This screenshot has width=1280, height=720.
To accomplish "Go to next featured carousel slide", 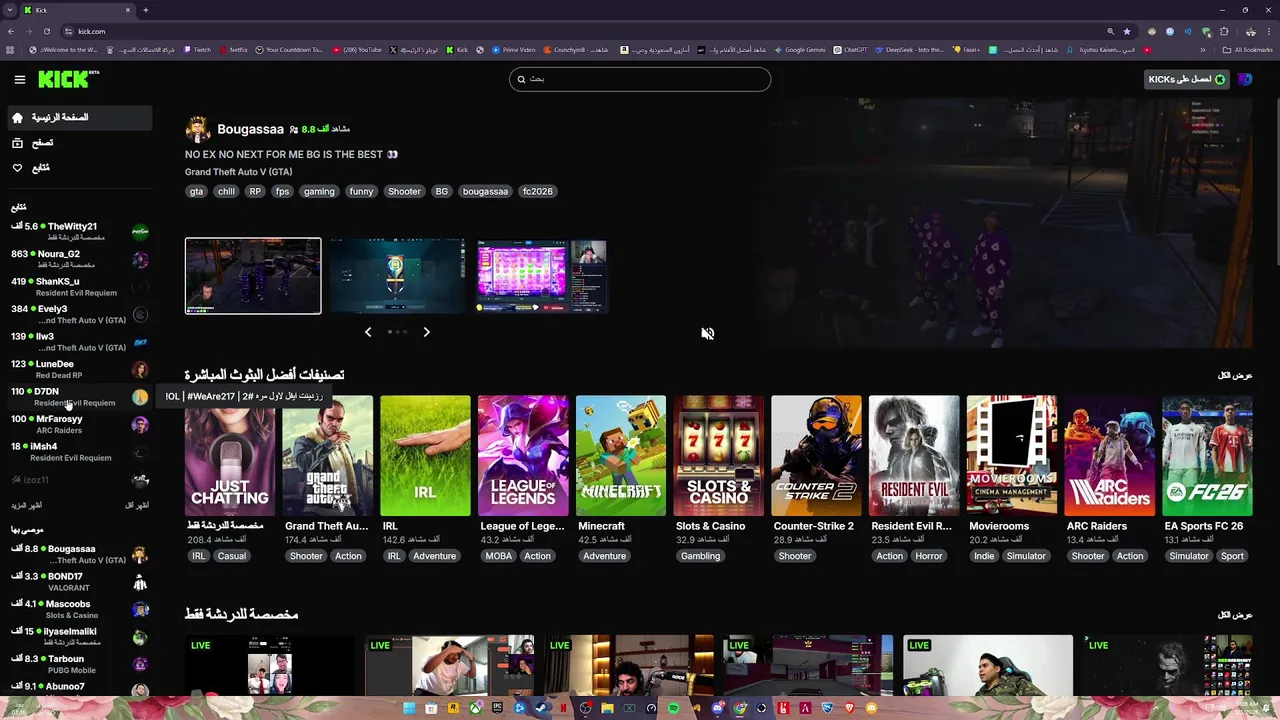I will coord(426,332).
